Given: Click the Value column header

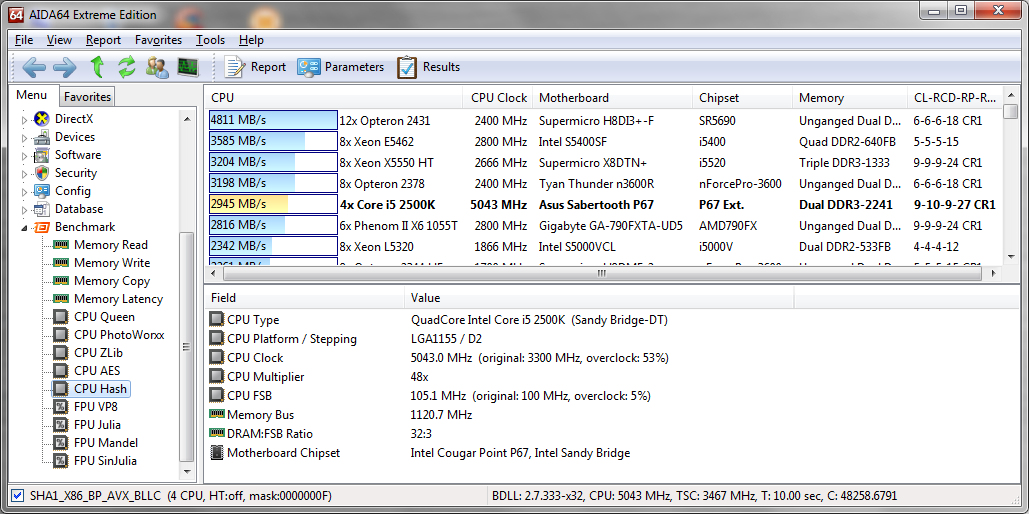Looking at the screenshot, I should (x=599, y=298).
